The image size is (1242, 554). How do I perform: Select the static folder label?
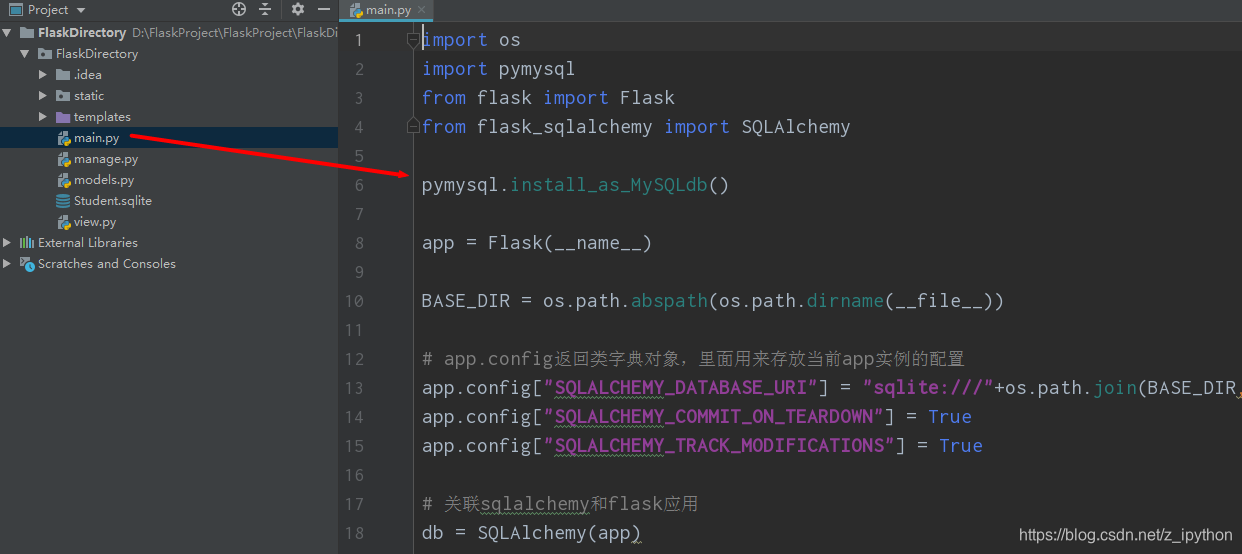coord(89,96)
